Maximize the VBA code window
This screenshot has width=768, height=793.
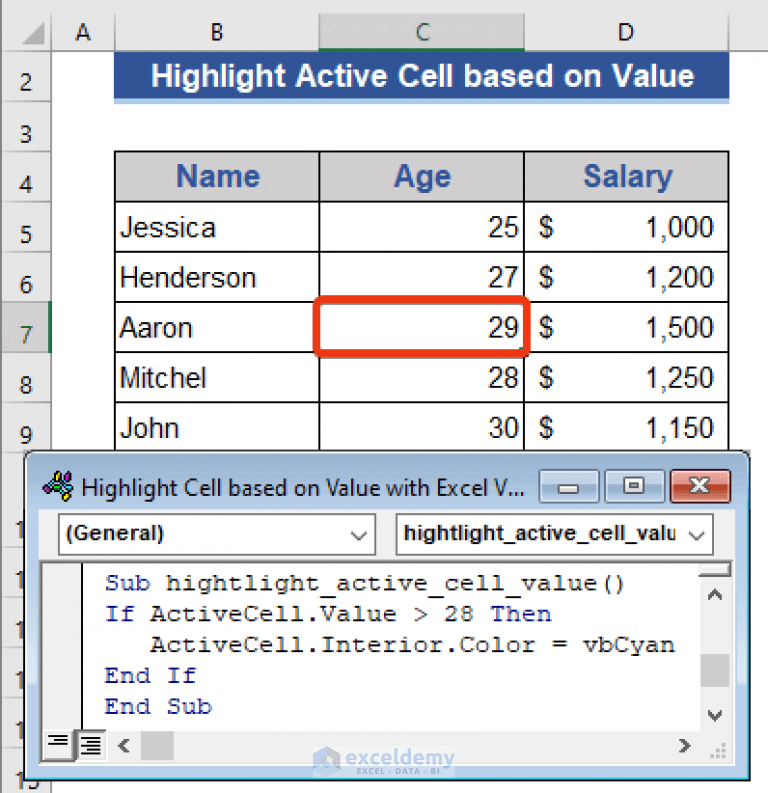click(634, 487)
